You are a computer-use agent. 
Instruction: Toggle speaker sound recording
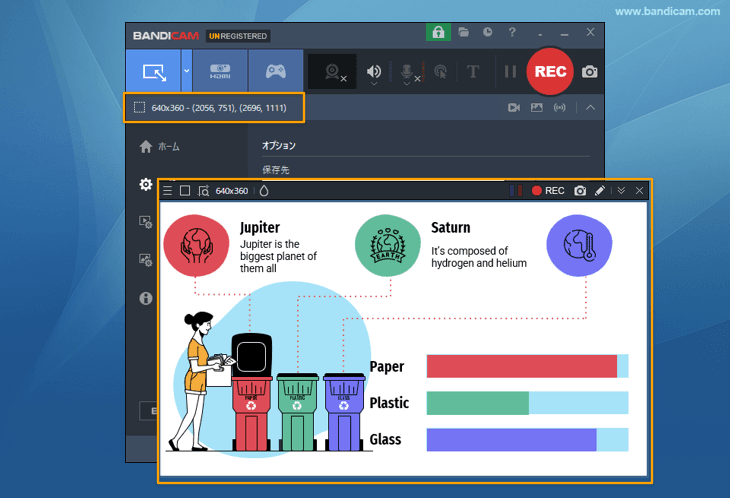[374, 72]
